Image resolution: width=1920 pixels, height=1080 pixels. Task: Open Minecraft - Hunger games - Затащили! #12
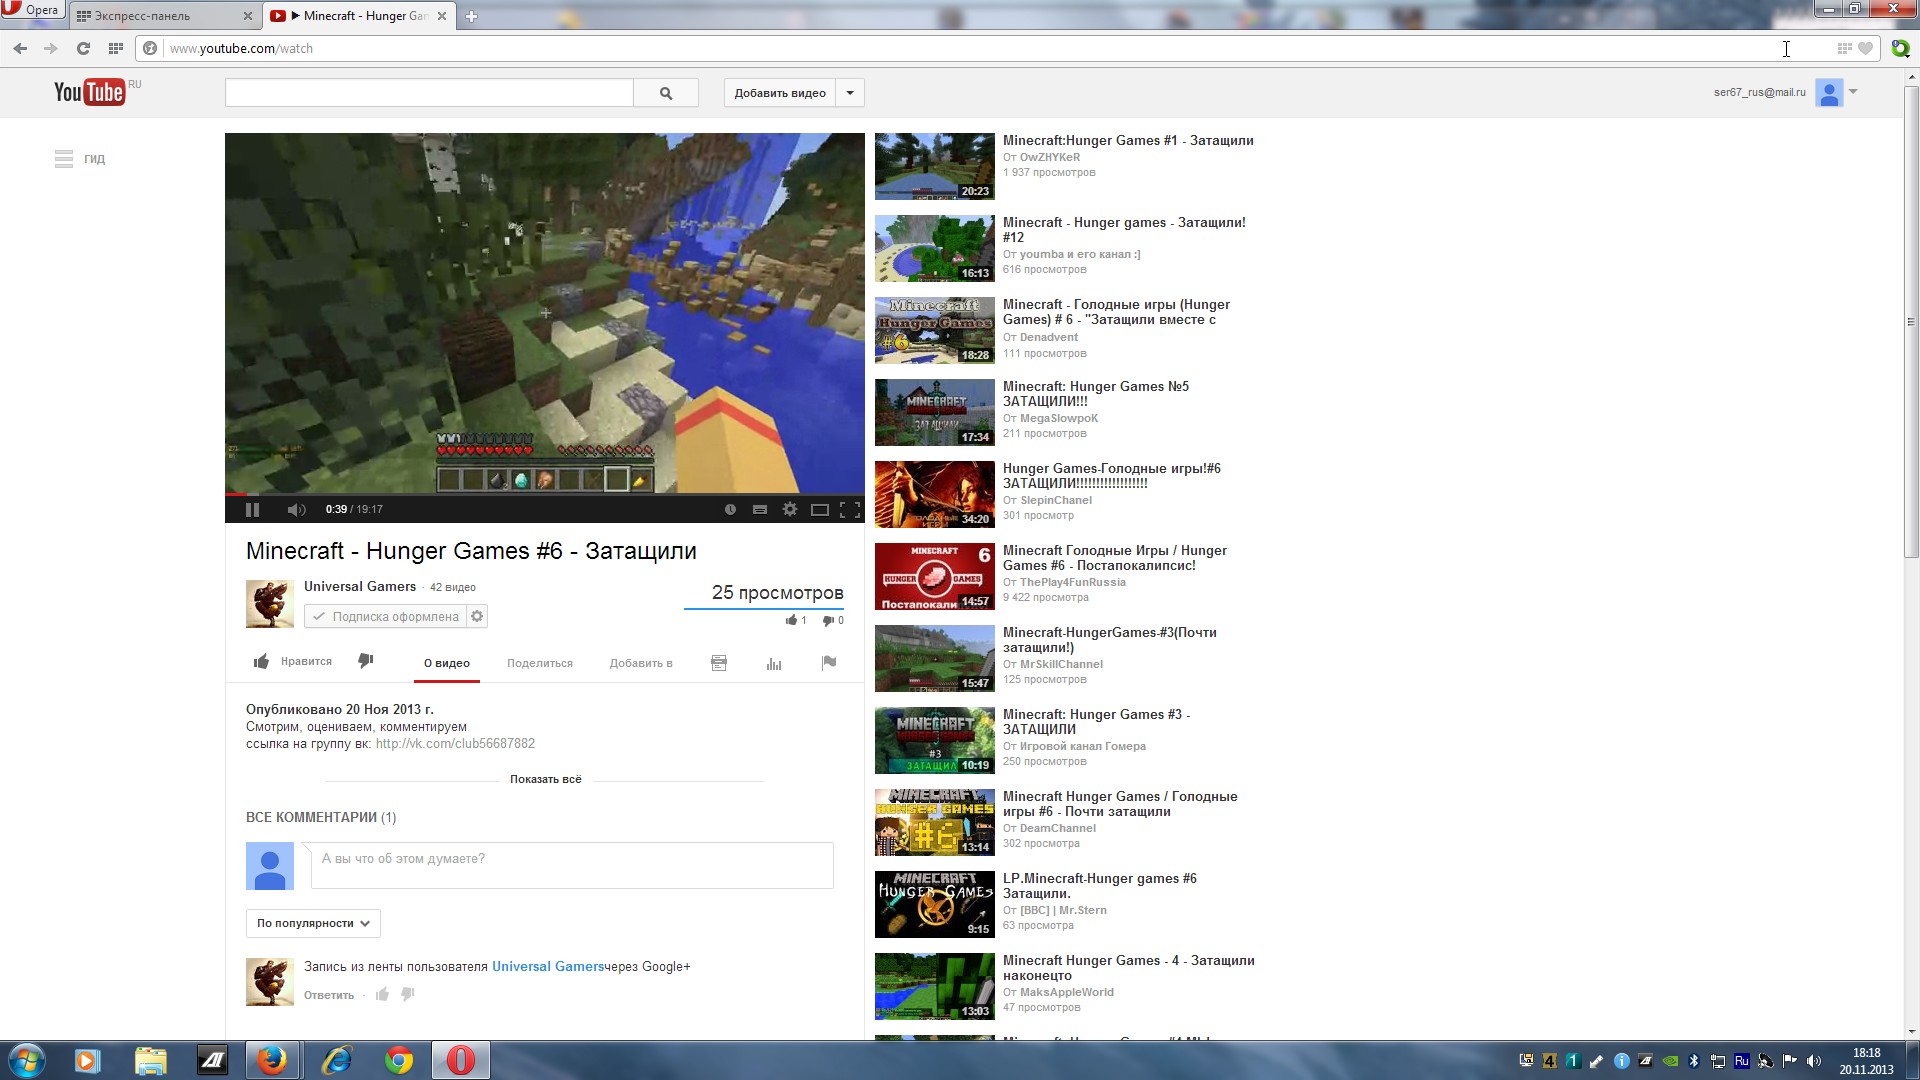click(x=1124, y=230)
